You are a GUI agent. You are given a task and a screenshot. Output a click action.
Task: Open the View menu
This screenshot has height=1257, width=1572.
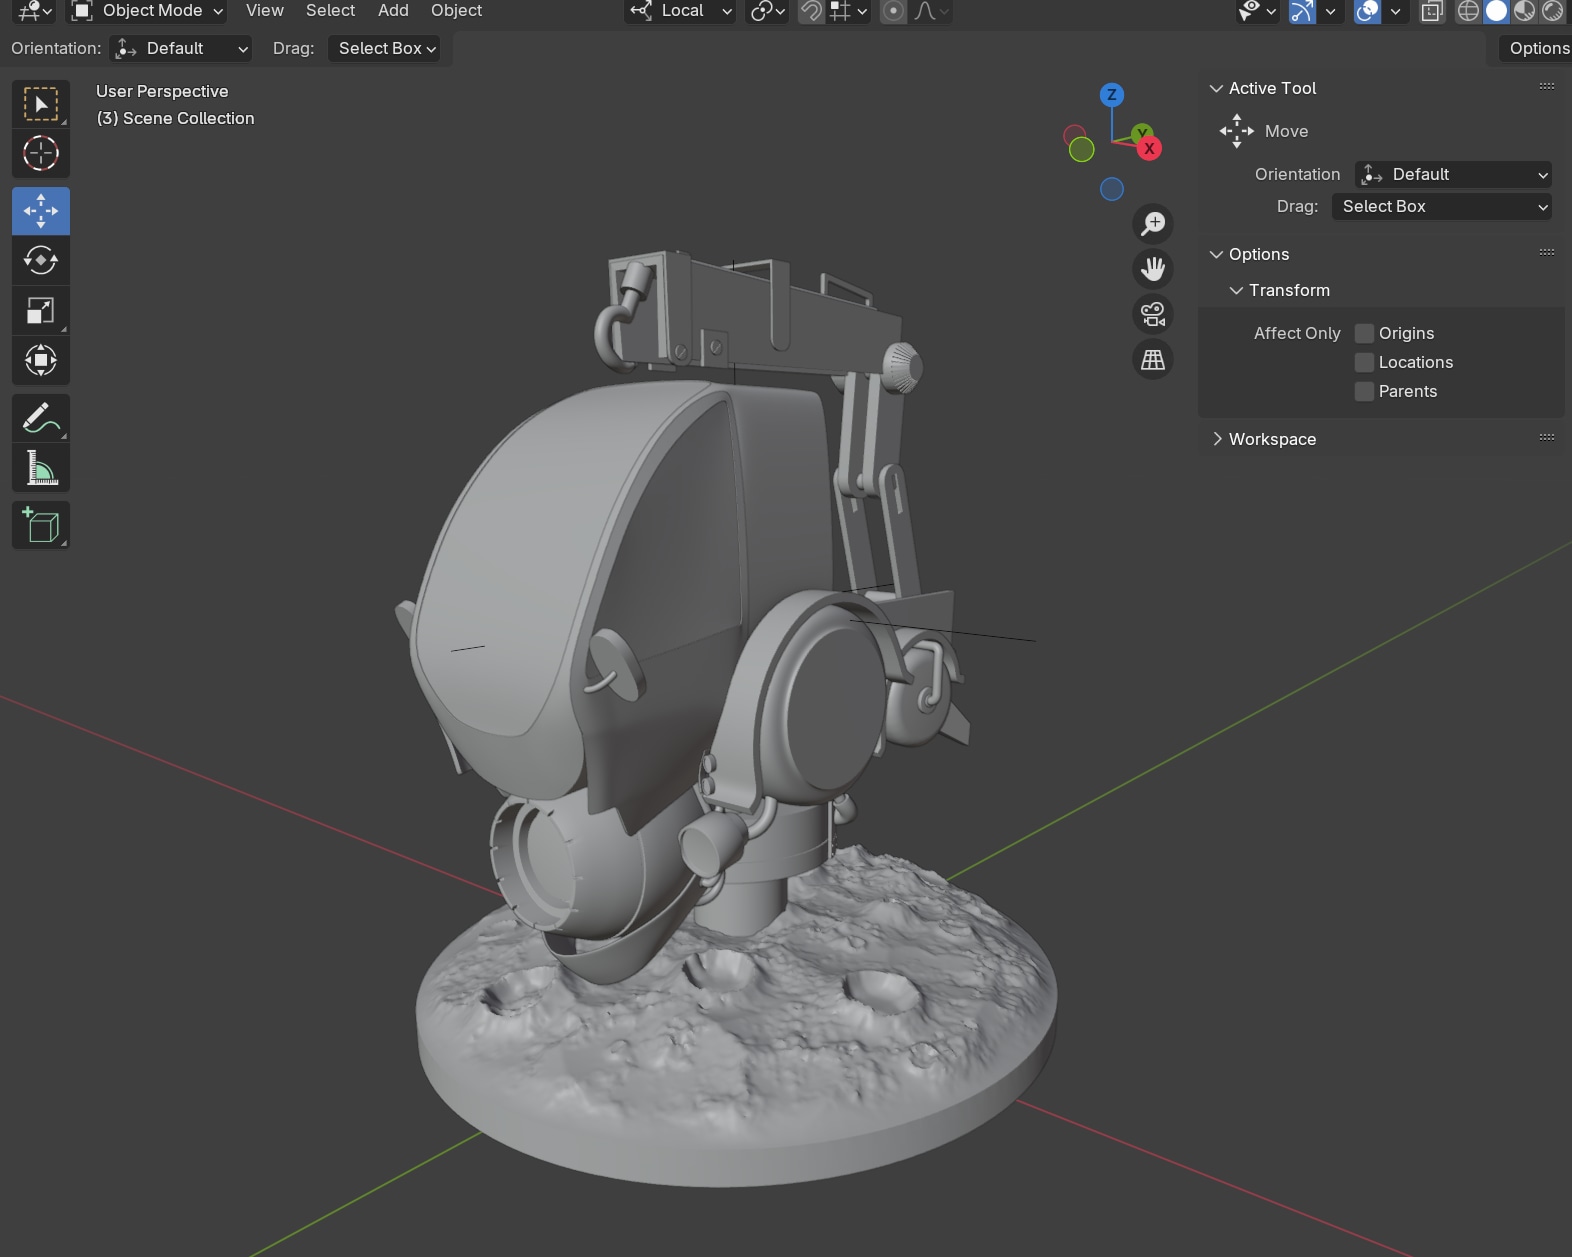(265, 11)
